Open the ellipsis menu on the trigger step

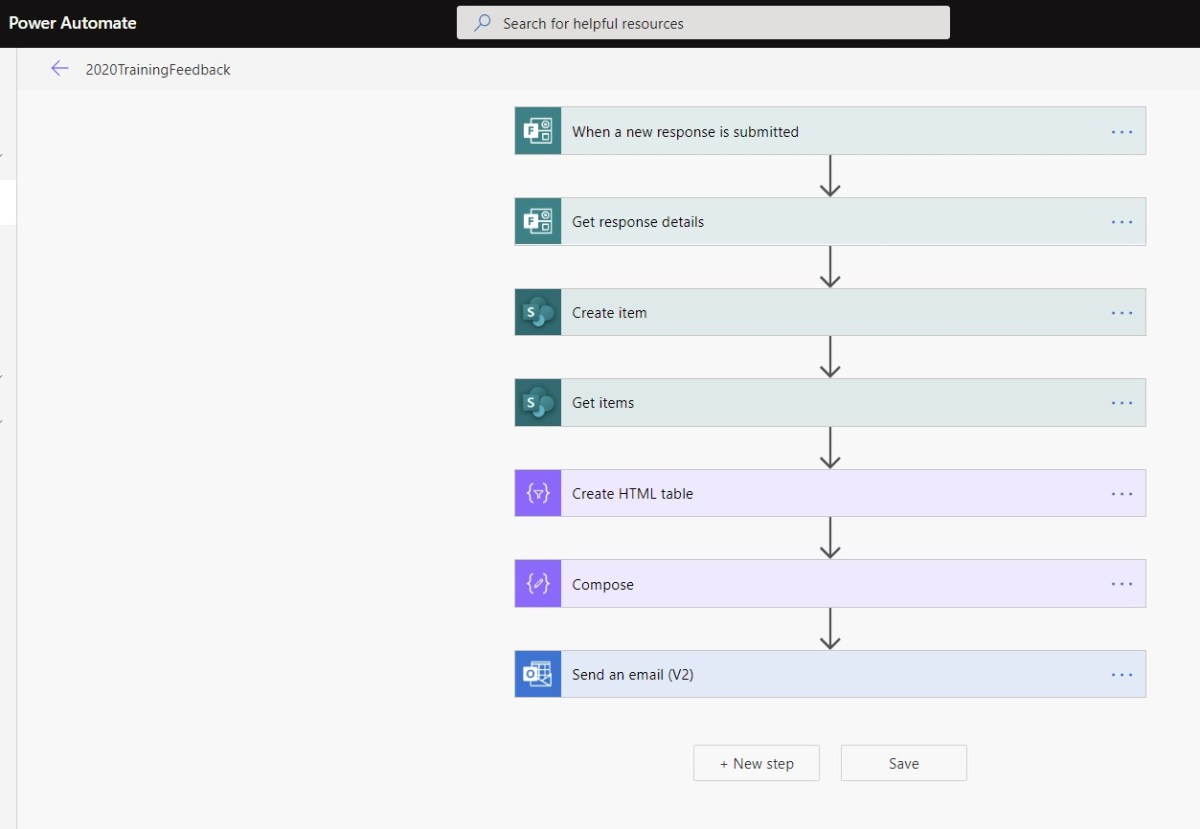click(1121, 131)
